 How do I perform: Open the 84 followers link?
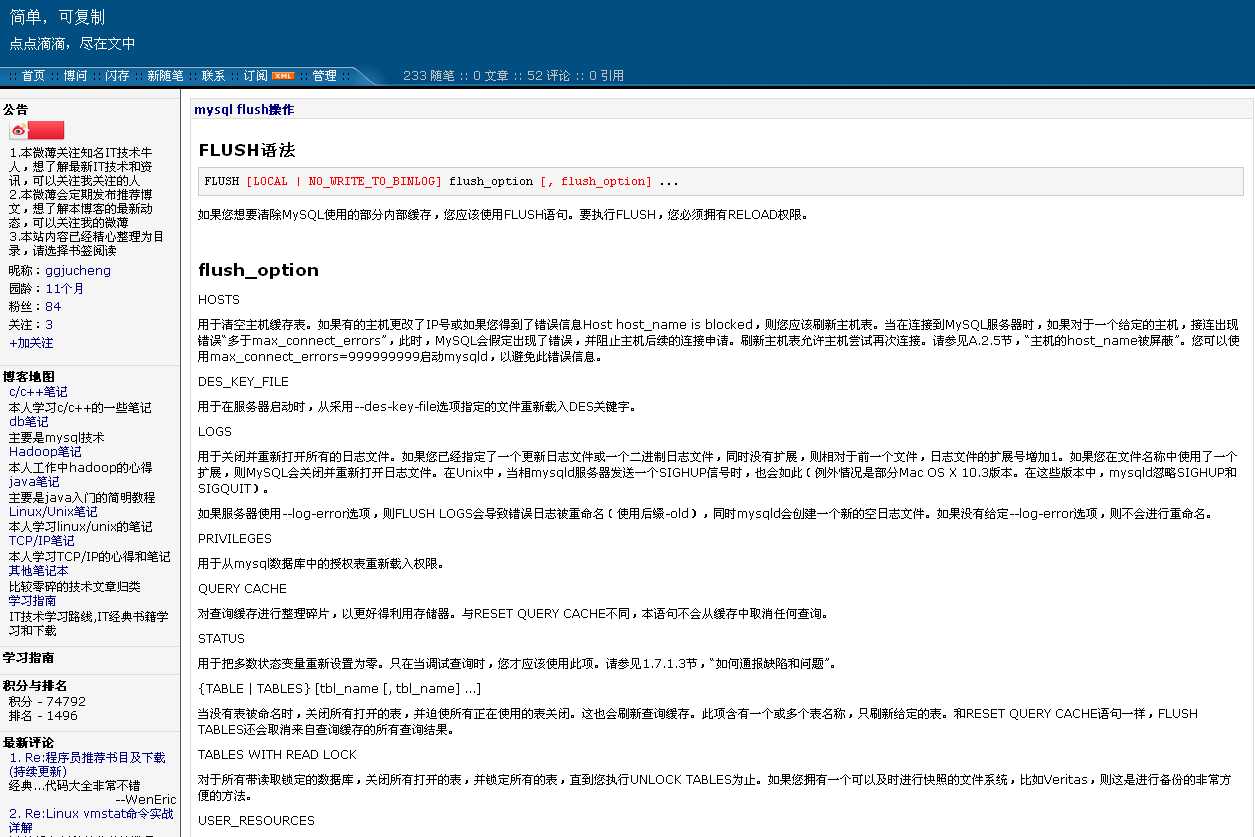click(53, 307)
